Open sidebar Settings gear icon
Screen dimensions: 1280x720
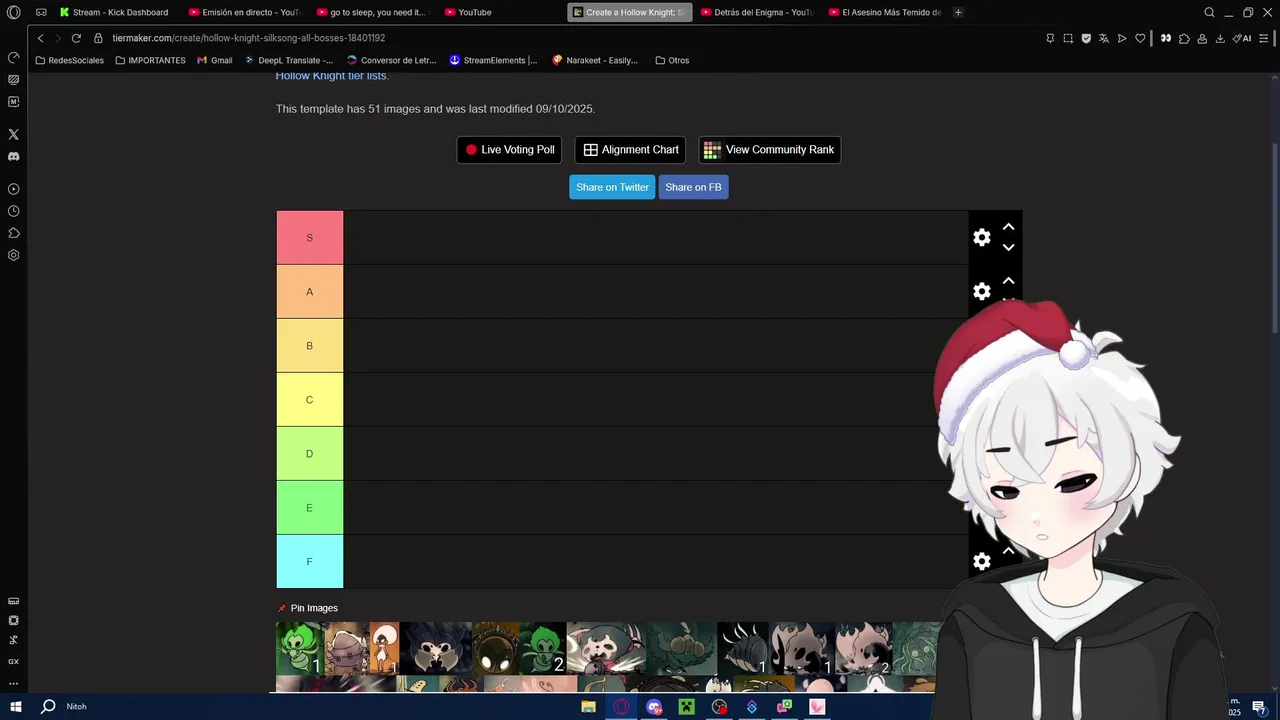[x=13, y=255]
